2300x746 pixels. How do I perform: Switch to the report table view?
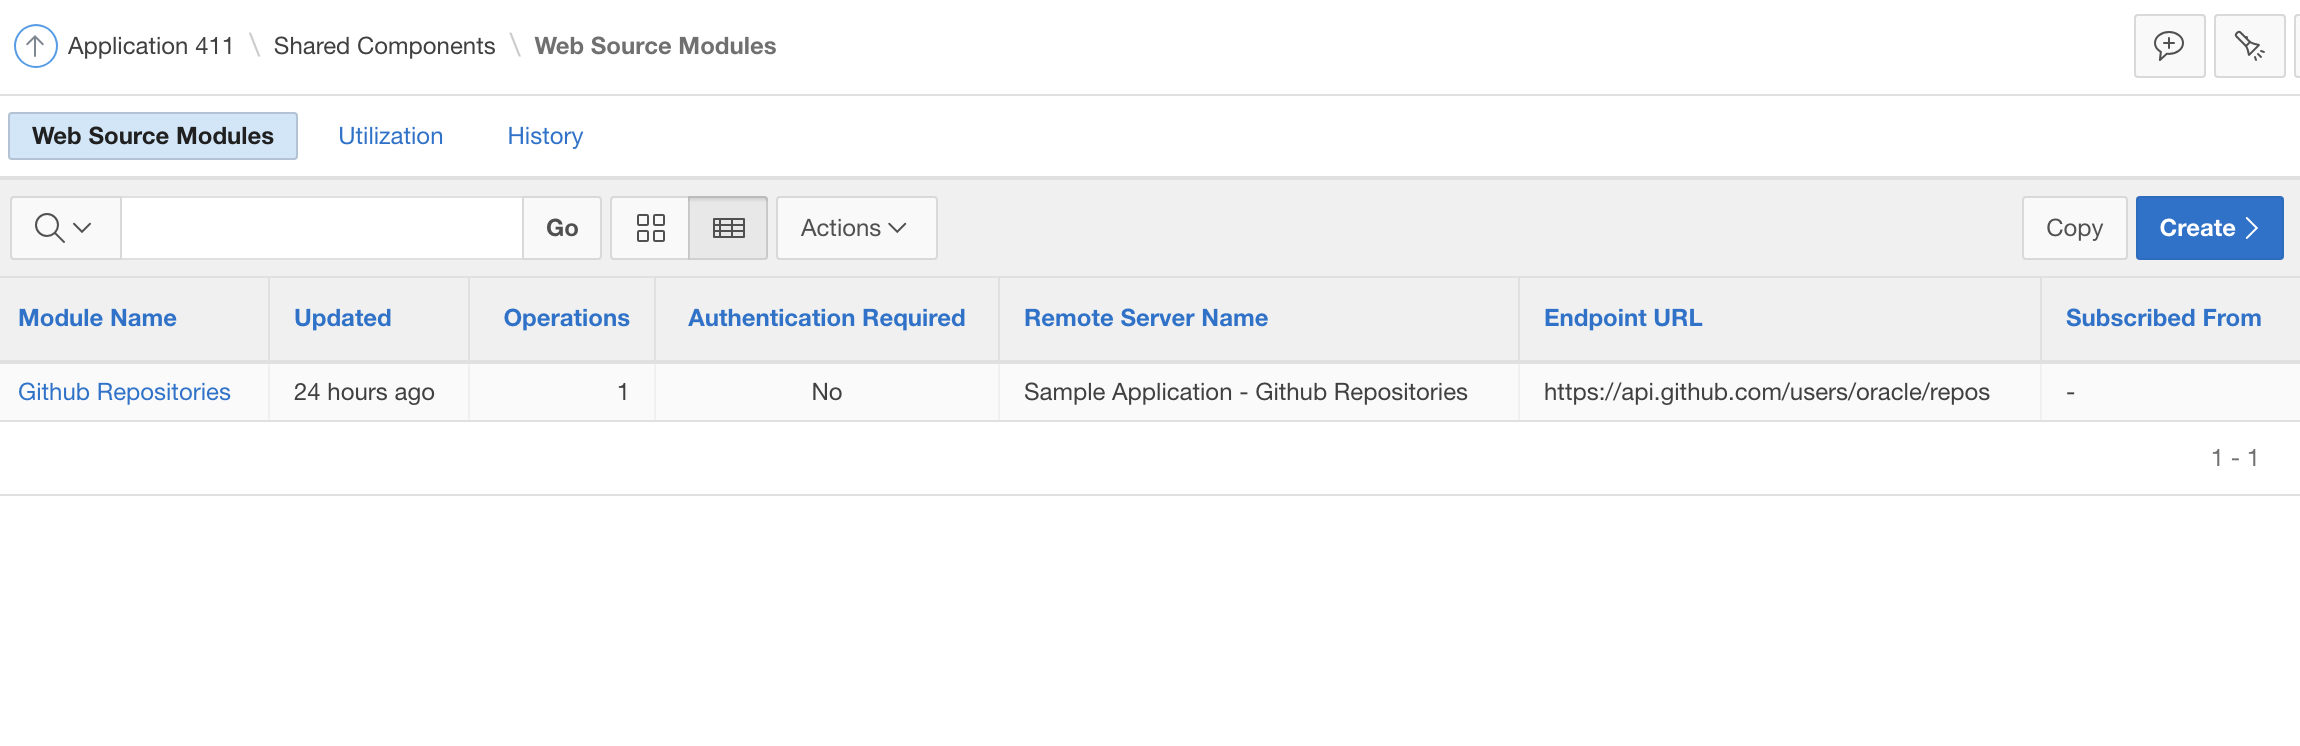728,228
